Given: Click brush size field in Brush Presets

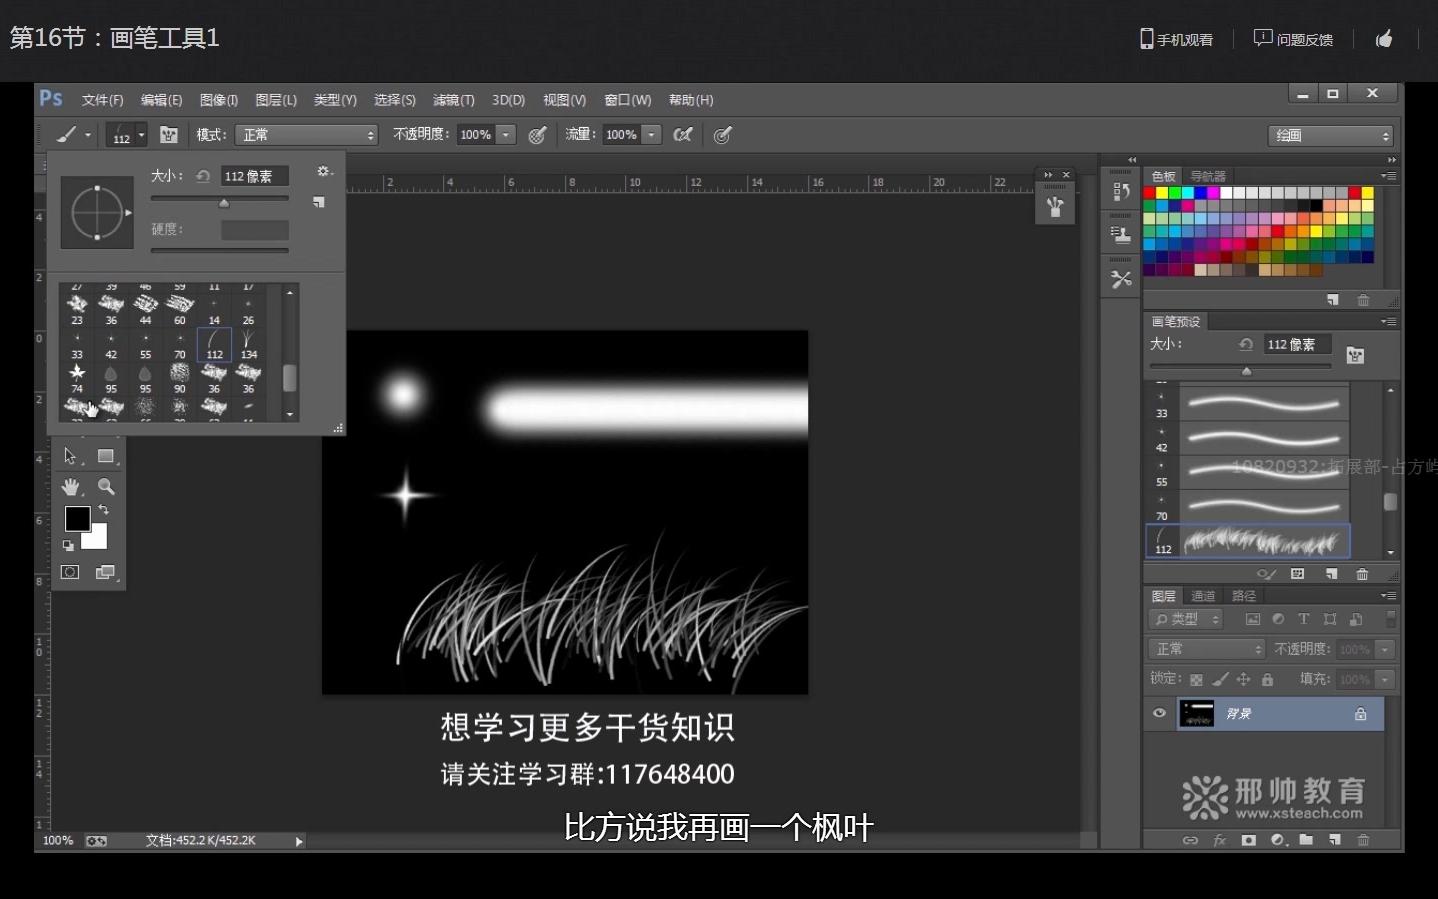Looking at the screenshot, I should (x=1297, y=344).
